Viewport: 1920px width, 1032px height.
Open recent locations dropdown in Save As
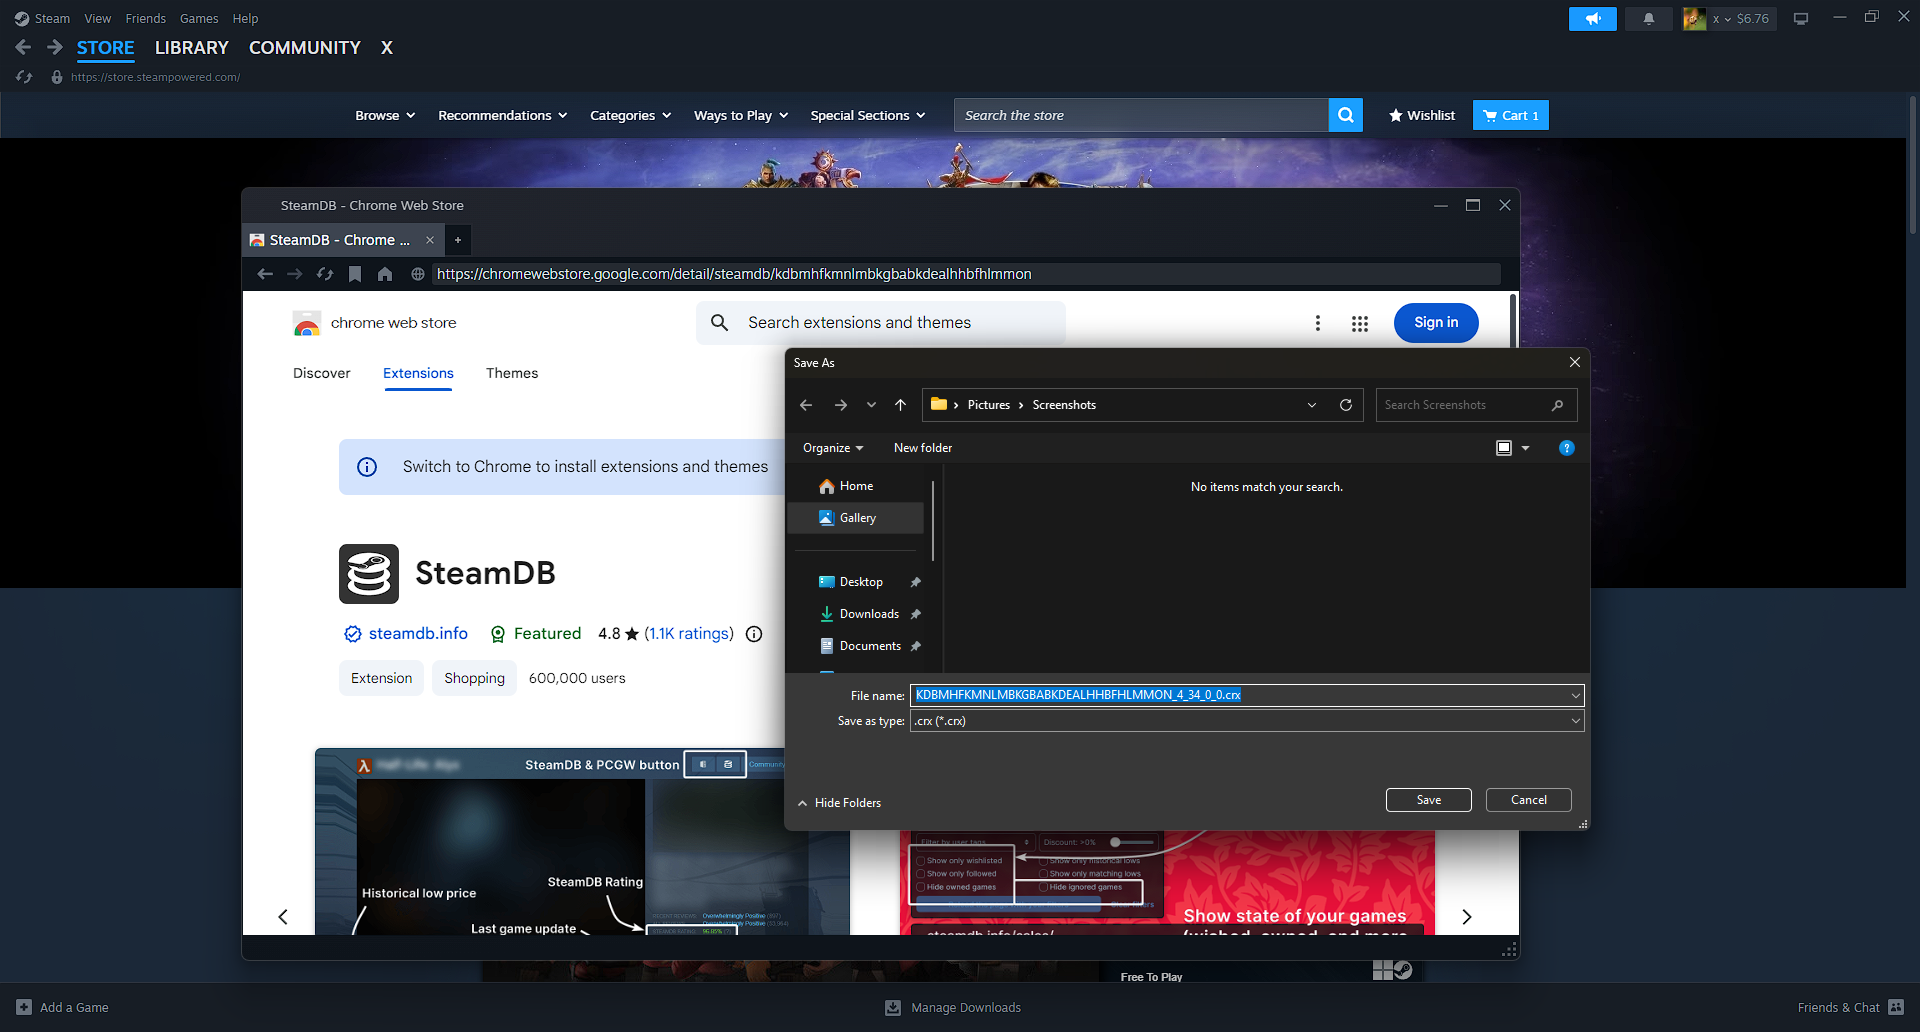coord(871,405)
